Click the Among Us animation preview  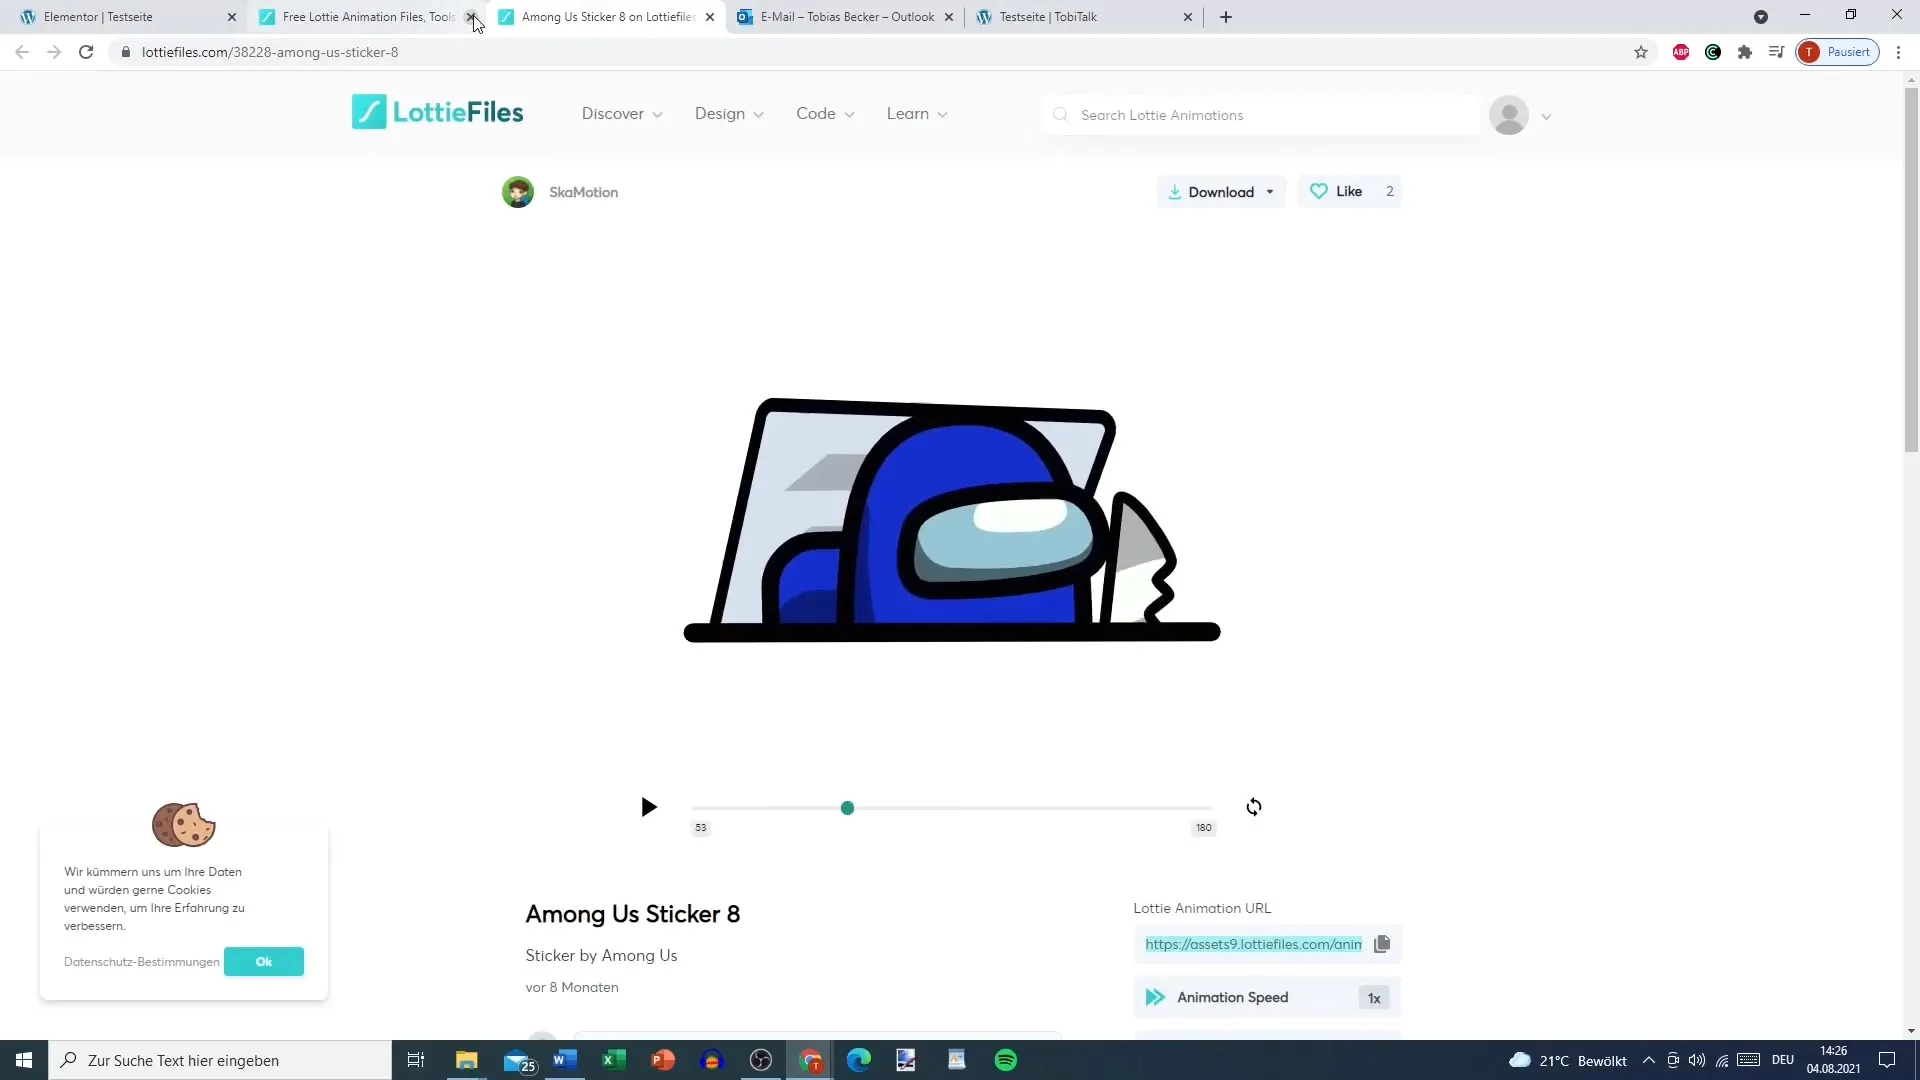[x=952, y=520]
